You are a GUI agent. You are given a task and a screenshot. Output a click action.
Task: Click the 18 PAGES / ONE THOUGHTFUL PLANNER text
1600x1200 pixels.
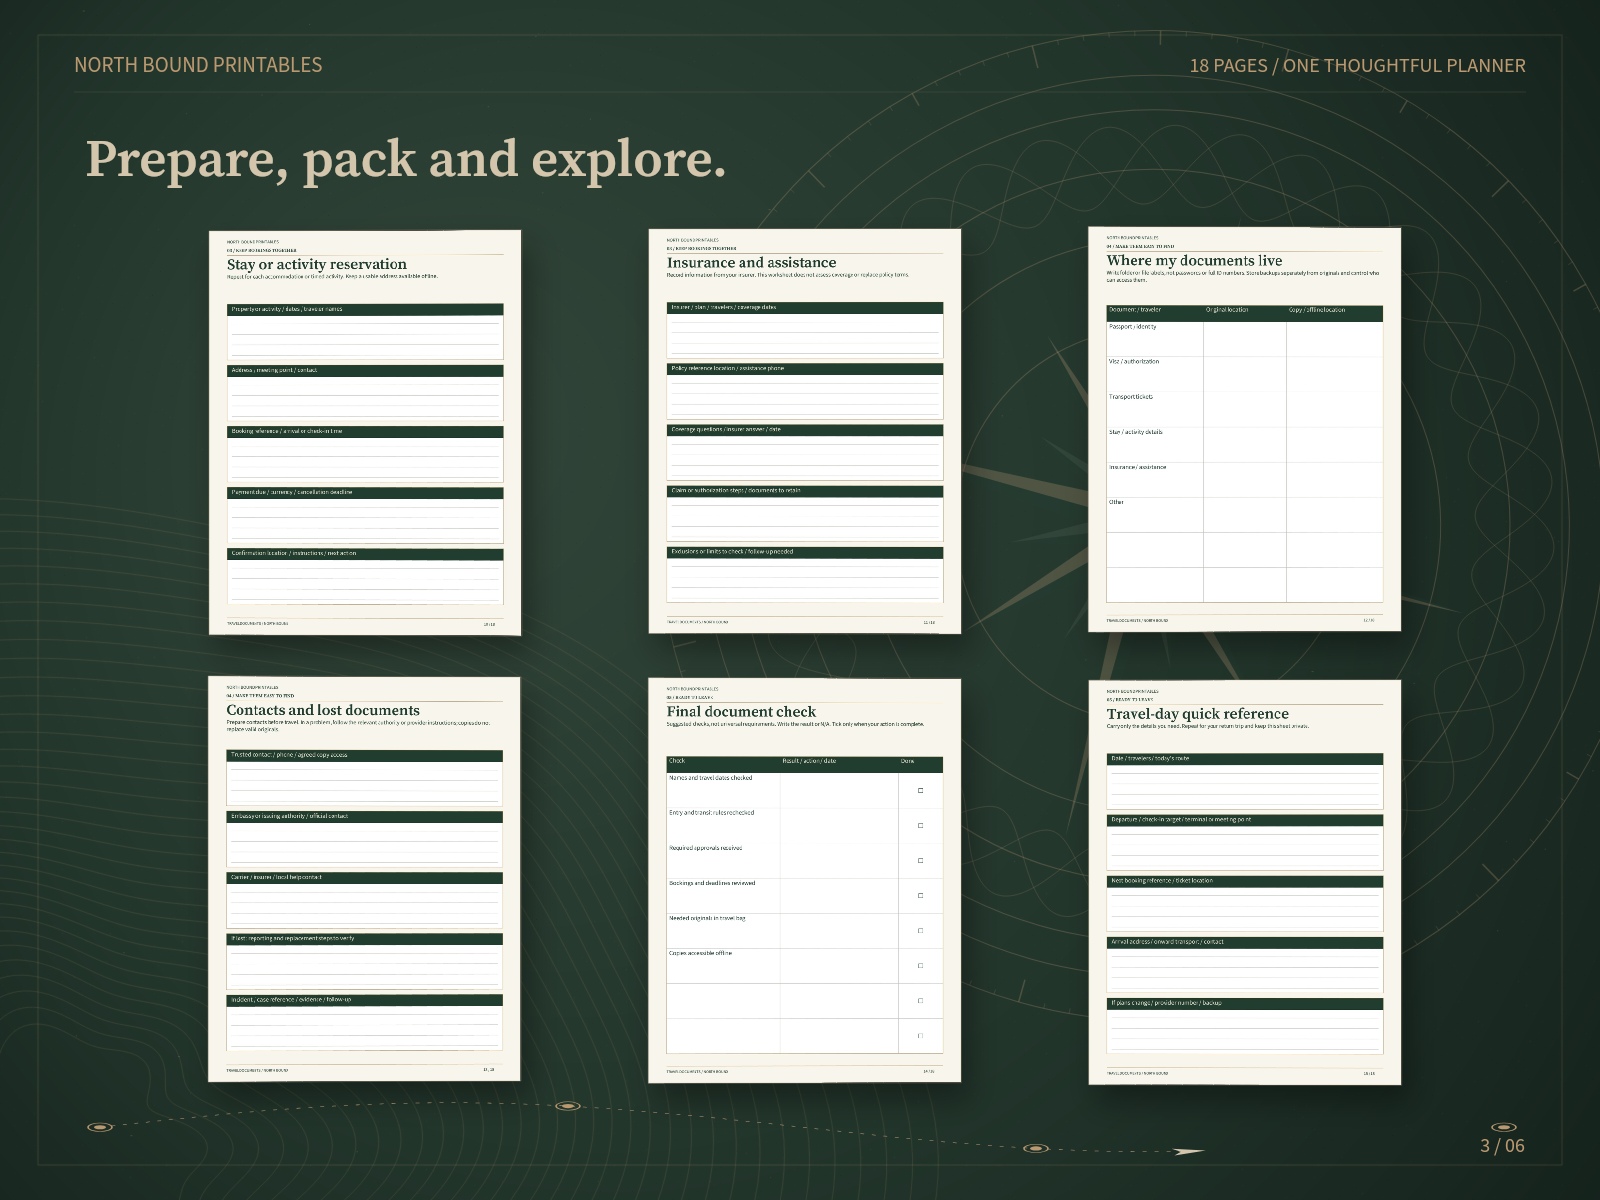[1357, 66]
